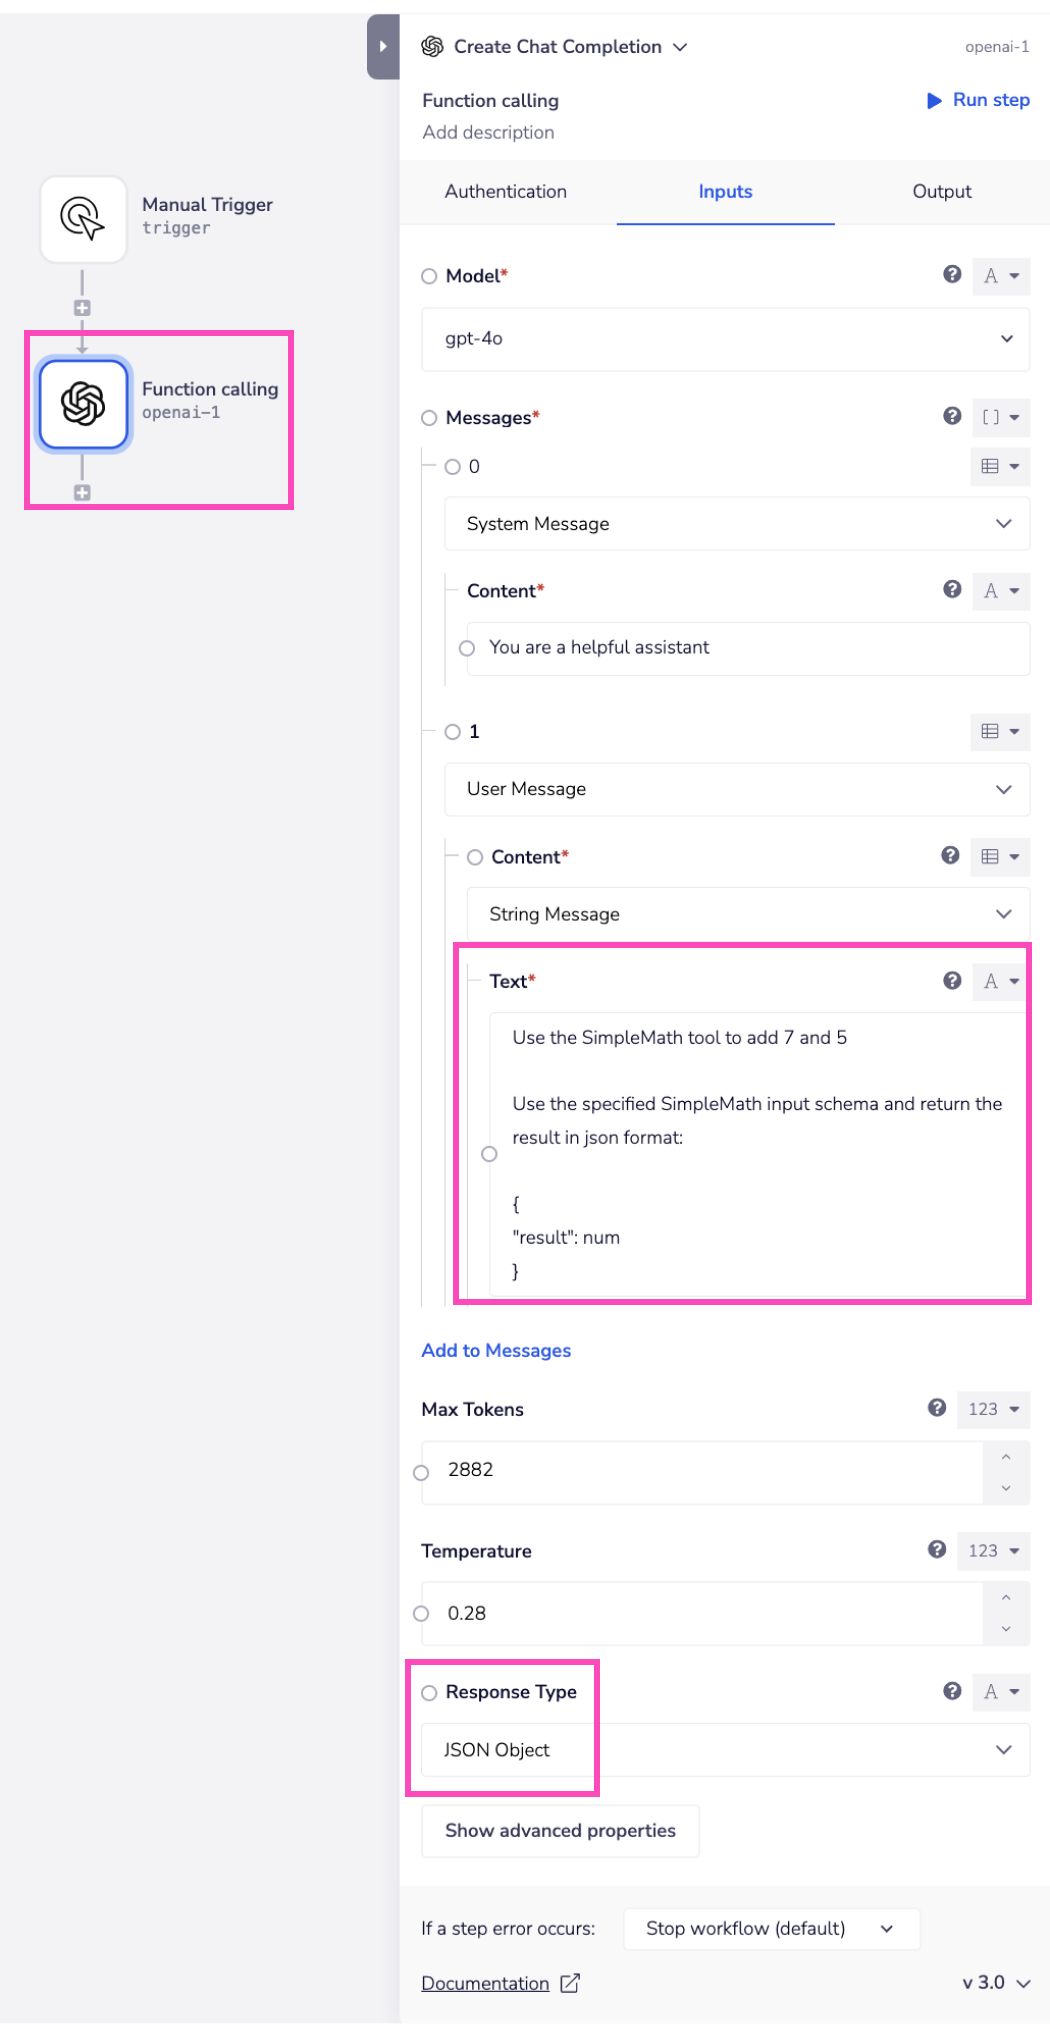The image size is (1050, 2024).
Task: Increment the Temperature value with up arrow
Action: tap(1006, 1598)
